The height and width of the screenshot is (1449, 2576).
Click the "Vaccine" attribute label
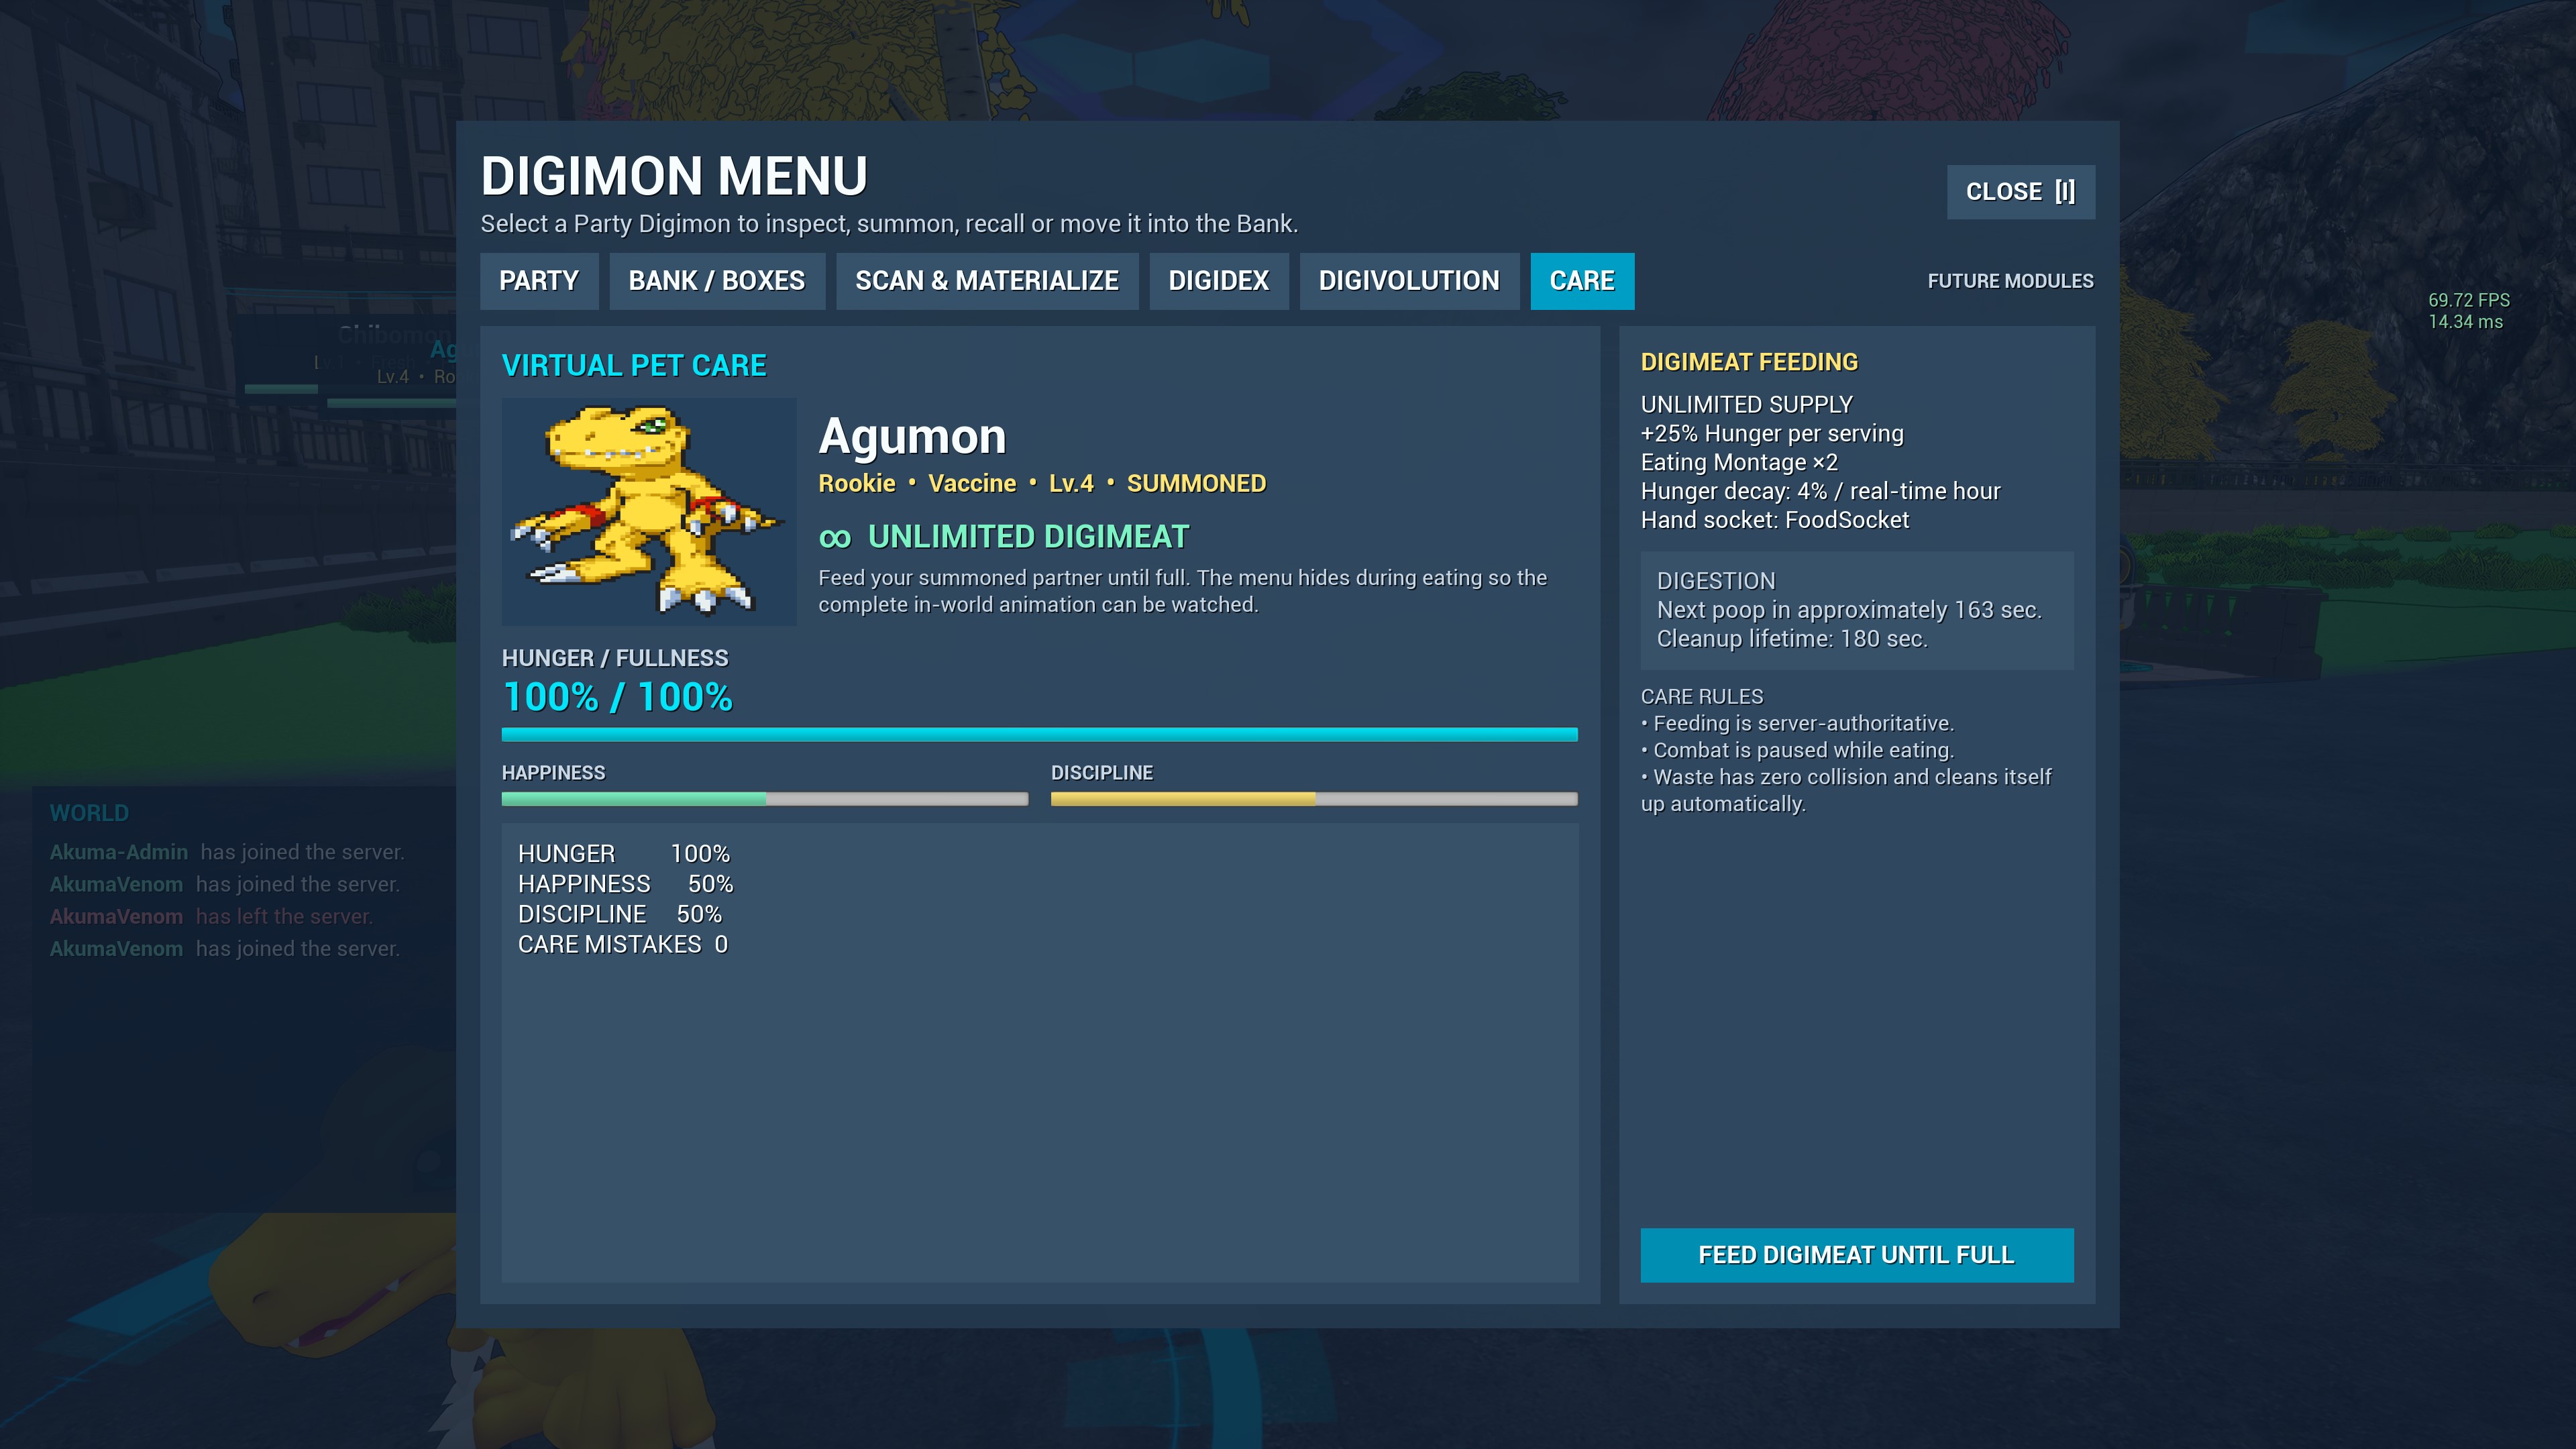tap(972, 484)
